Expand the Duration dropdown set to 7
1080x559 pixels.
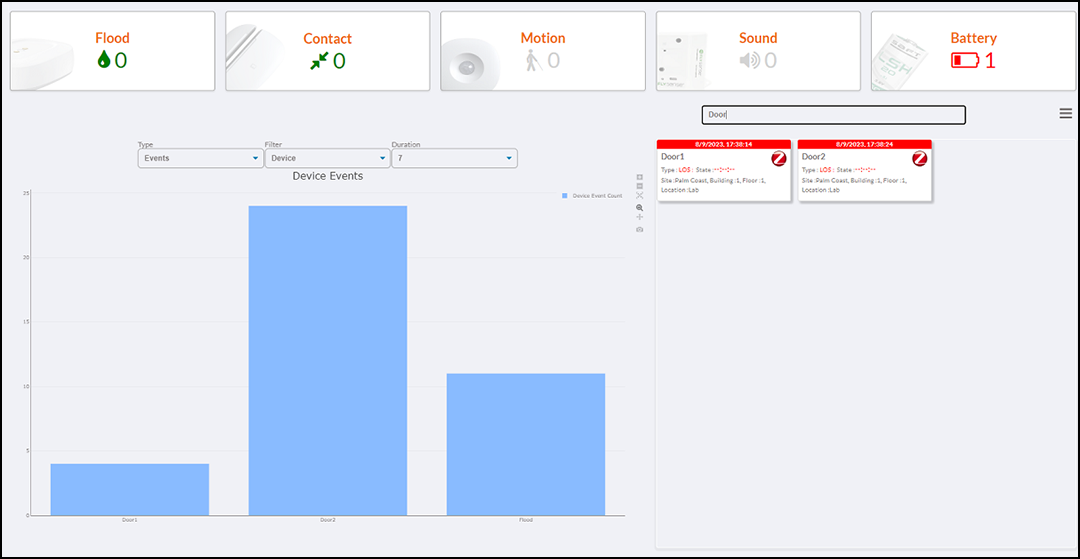pos(455,158)
